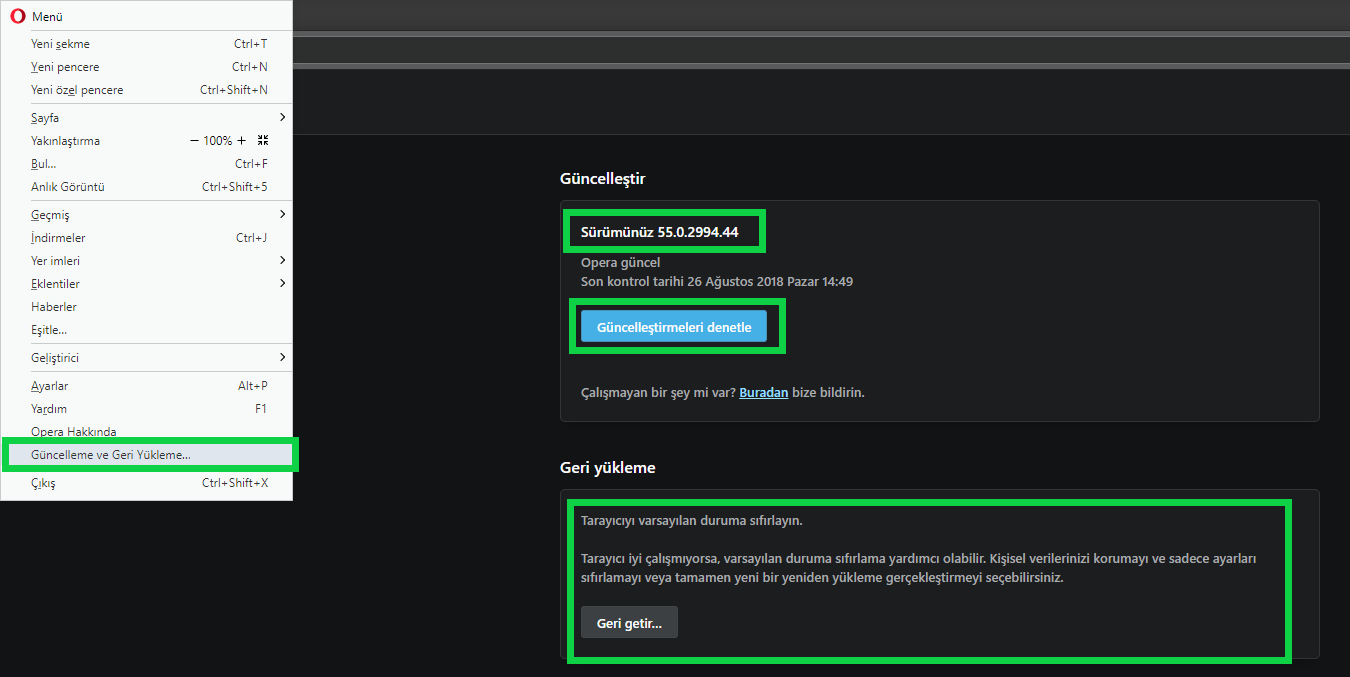Viewport: 1350px width, 677px height.
Task: Click the Opera güncel status text
Action: click(621, 263)
